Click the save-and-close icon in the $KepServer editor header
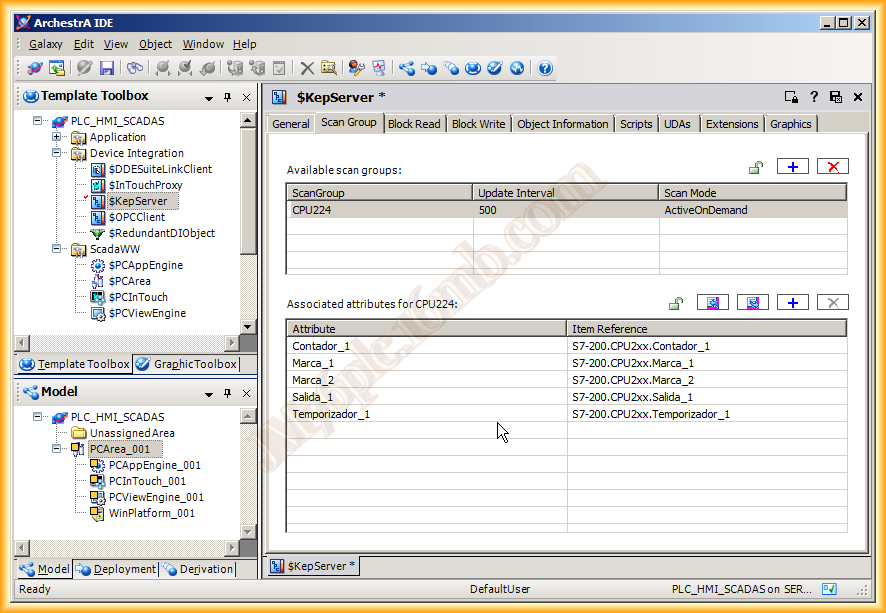886x613 pixels. click(836, 97)
